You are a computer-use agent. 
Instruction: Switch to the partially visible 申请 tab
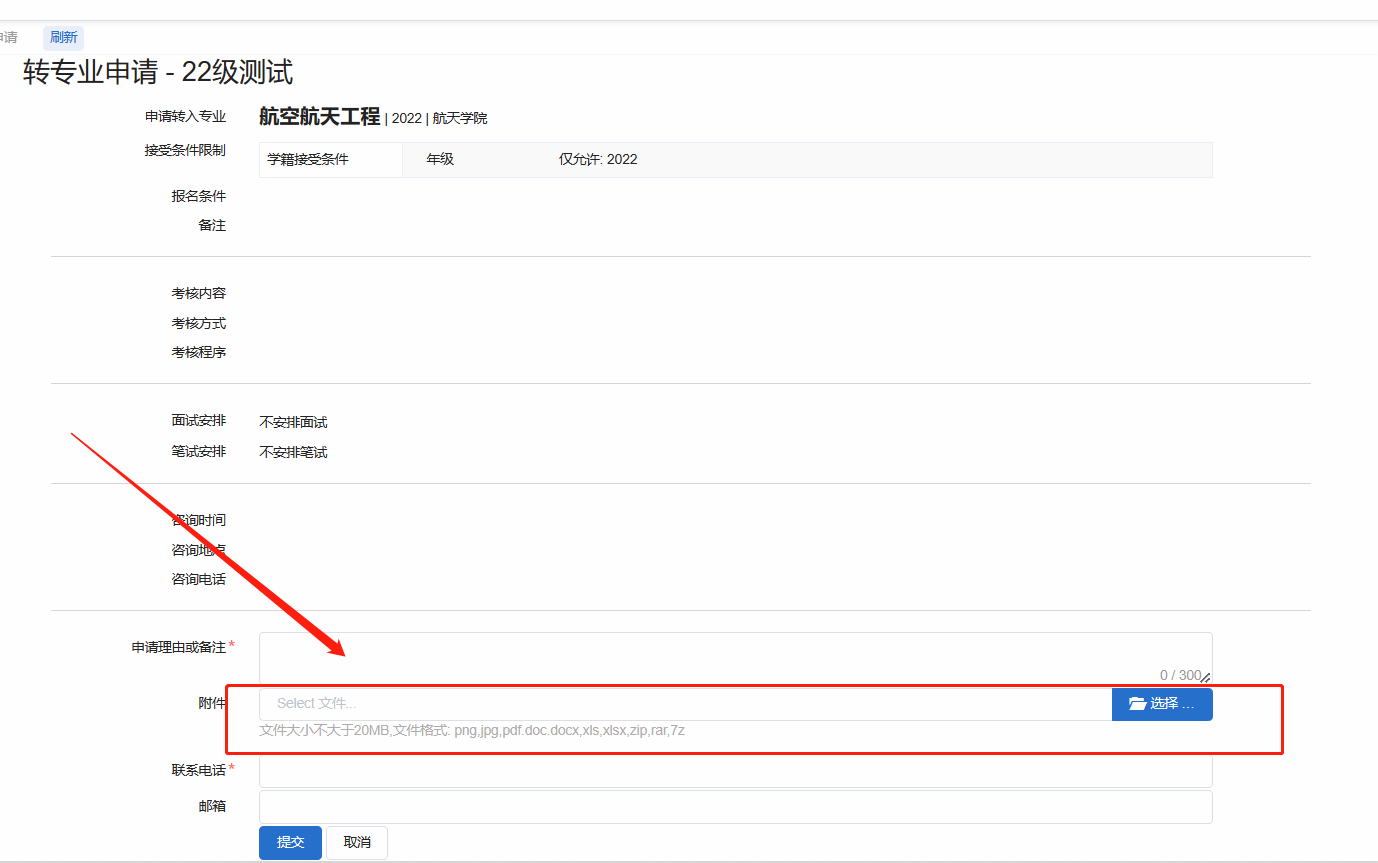tap(9, 38)
